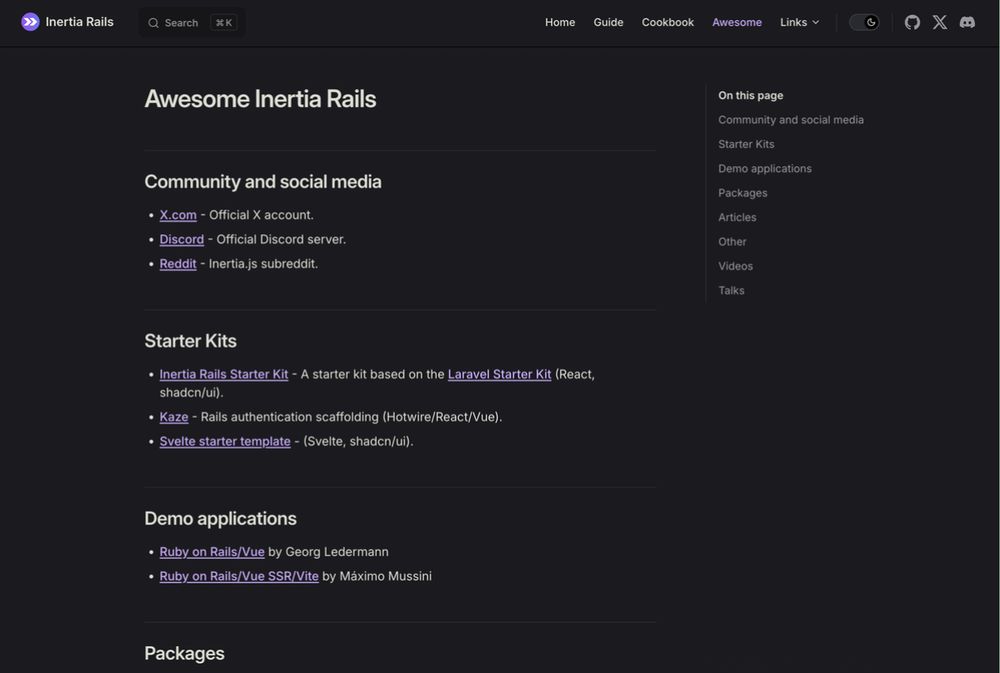Open the X.com link
The width and height of the screenshot is (1000, 673).
(178, 215)
